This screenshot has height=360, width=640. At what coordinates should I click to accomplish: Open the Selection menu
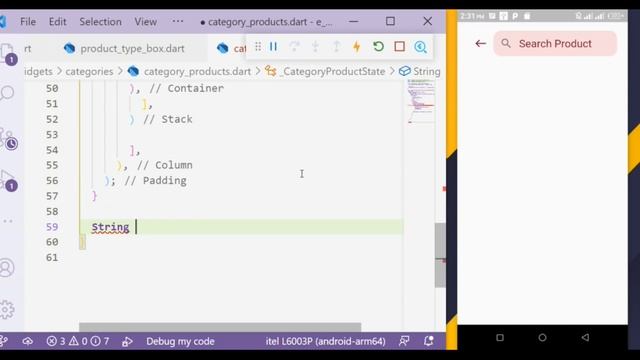click(x=100, y=22)
